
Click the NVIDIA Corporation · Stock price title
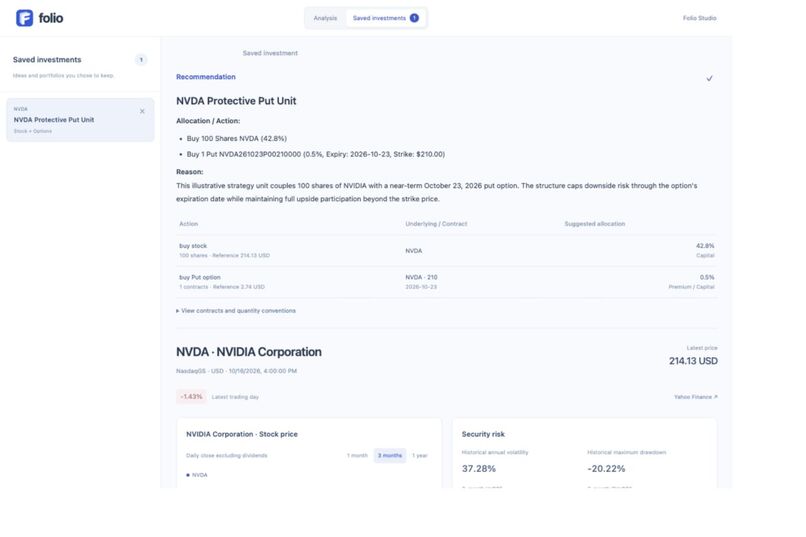[x=242, y=434]
